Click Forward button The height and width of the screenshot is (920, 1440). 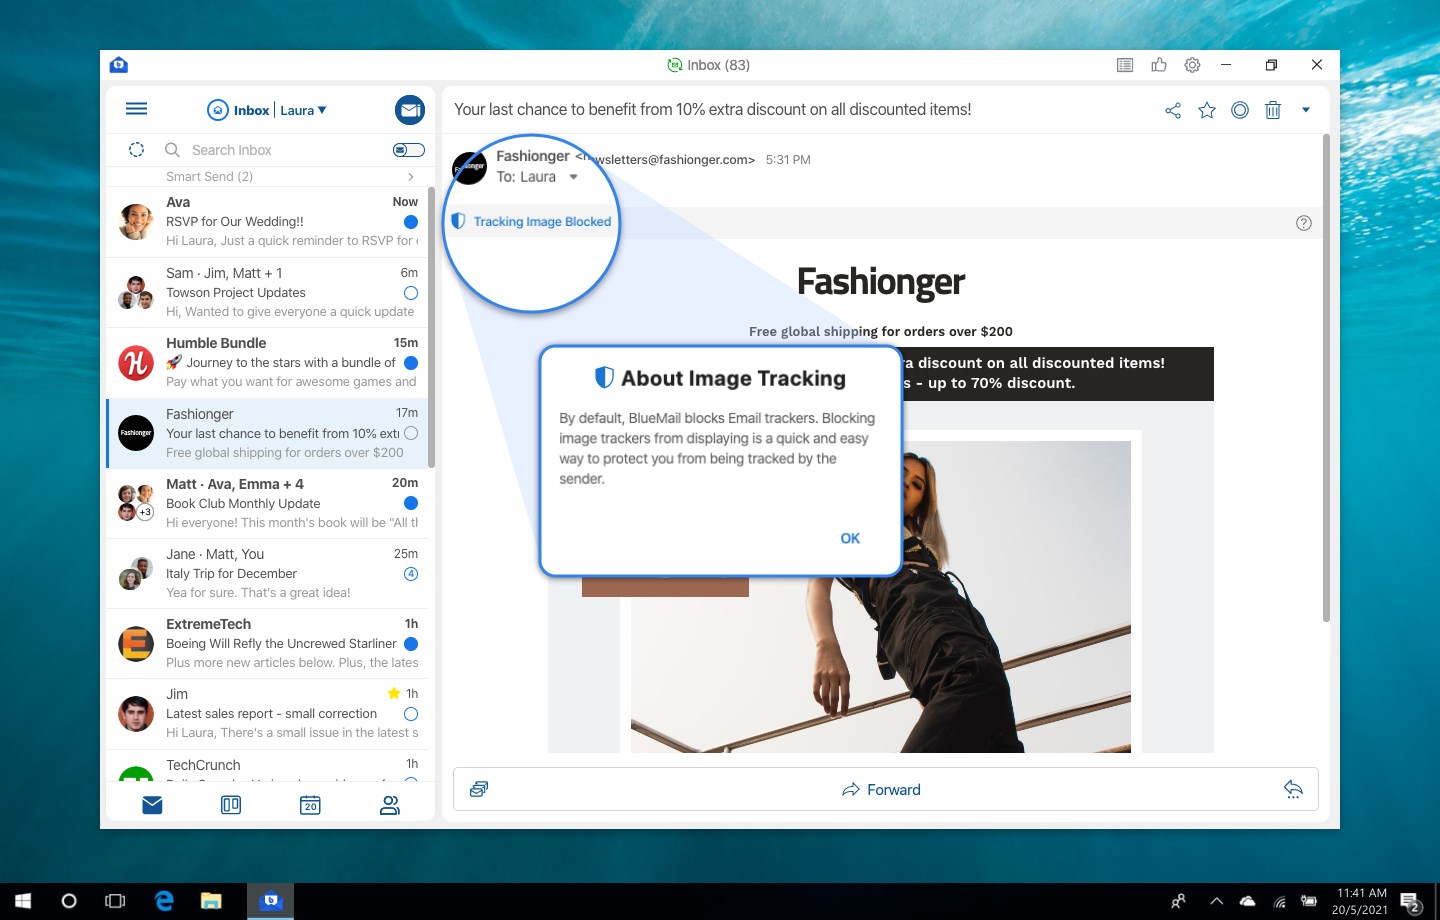click(881, 789)
